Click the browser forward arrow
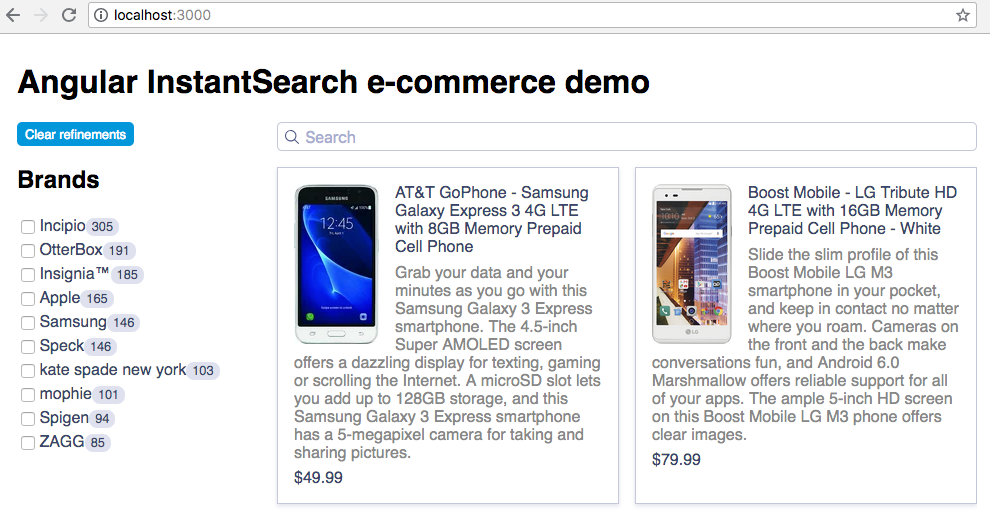Viewport: 990px width, 520px height. tap(41, 15)
